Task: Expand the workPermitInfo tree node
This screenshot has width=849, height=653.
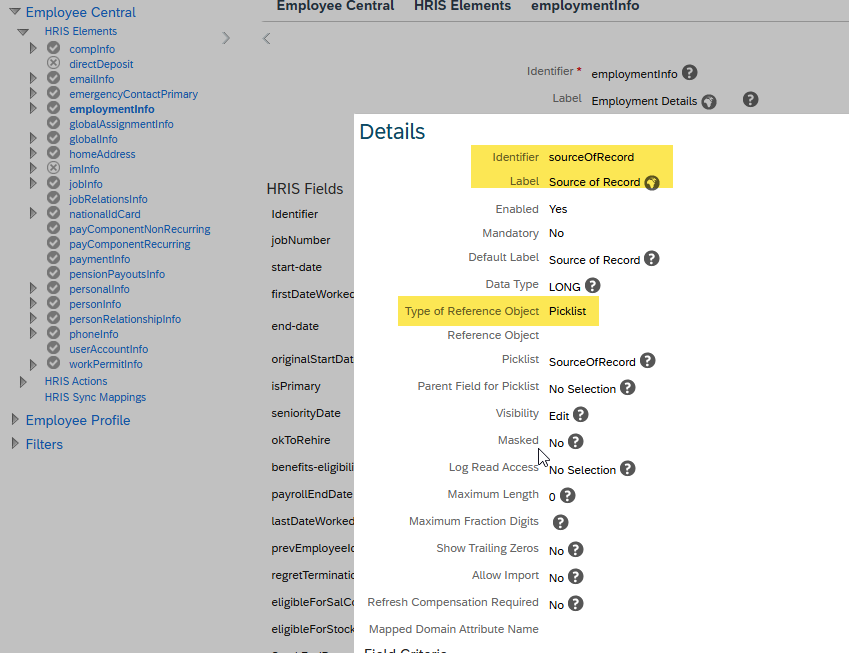Action: (33, 364)
